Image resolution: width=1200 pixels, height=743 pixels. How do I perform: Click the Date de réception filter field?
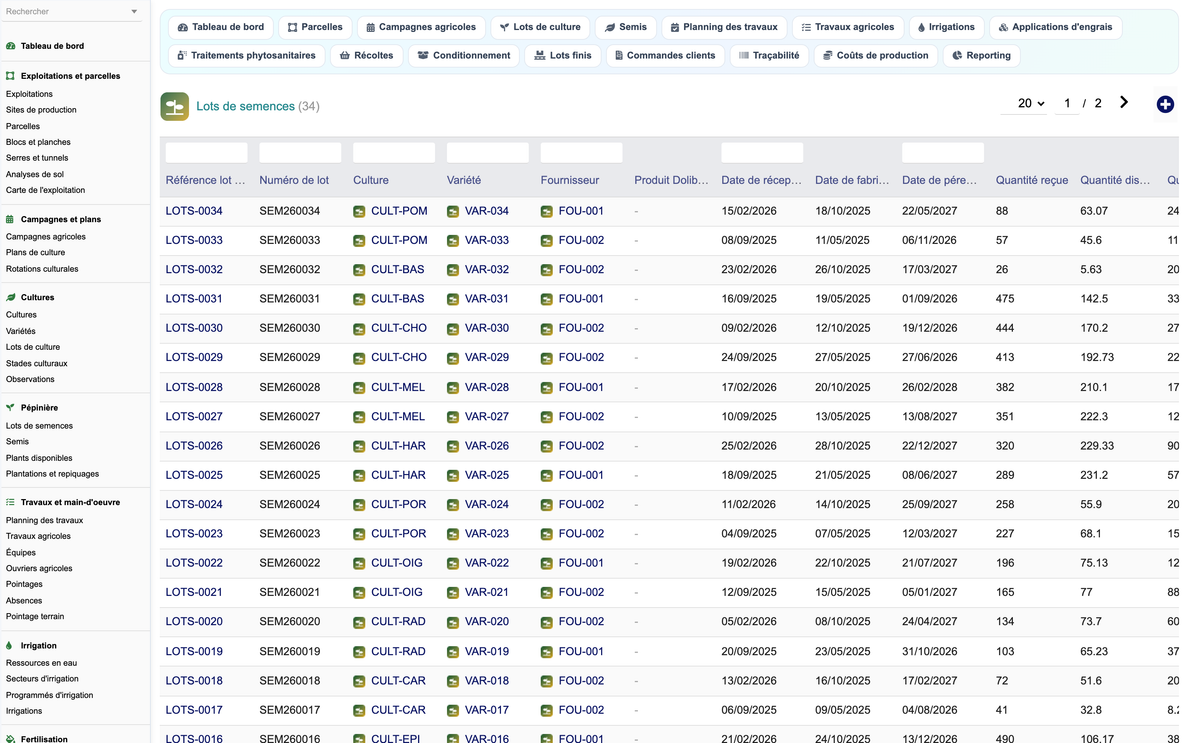(762, 153)
